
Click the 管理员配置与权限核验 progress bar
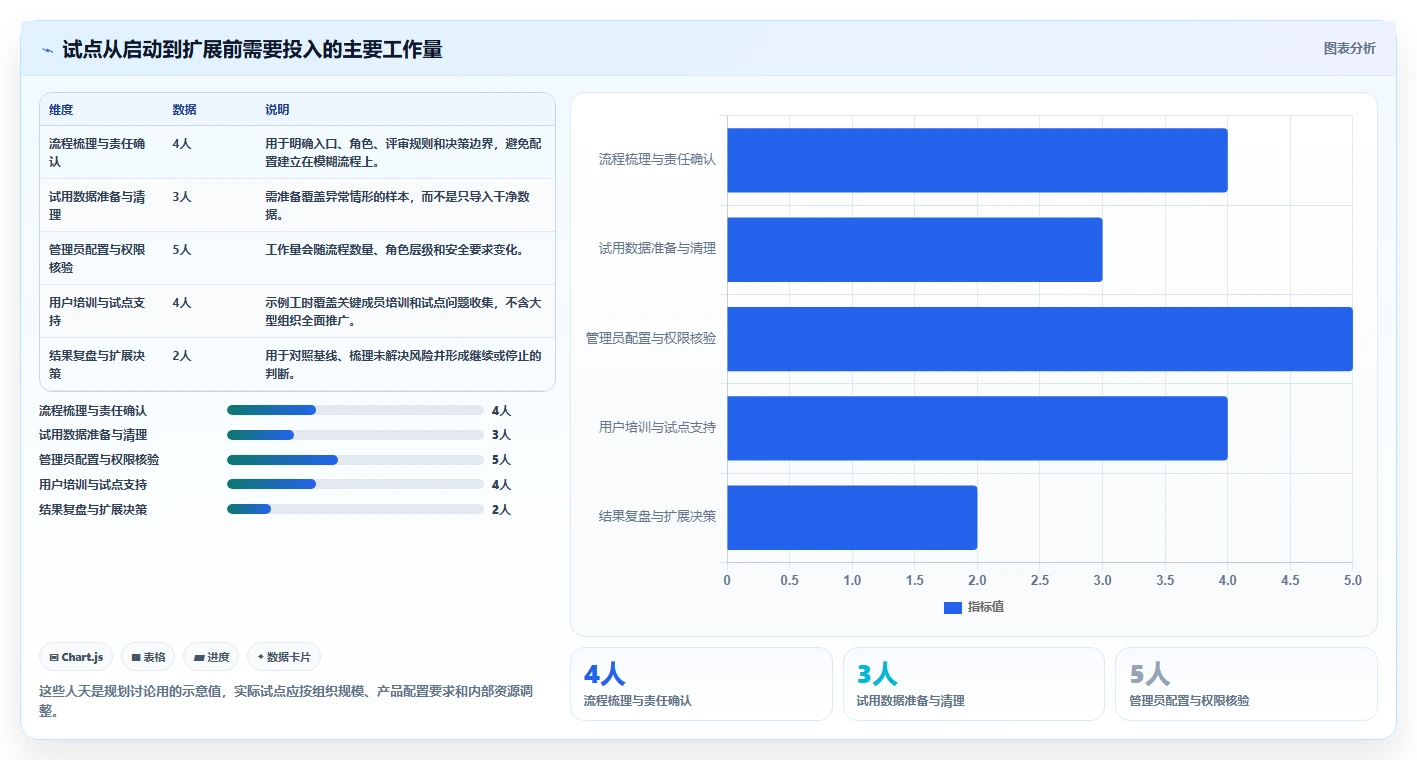click(x=355, y=460)
